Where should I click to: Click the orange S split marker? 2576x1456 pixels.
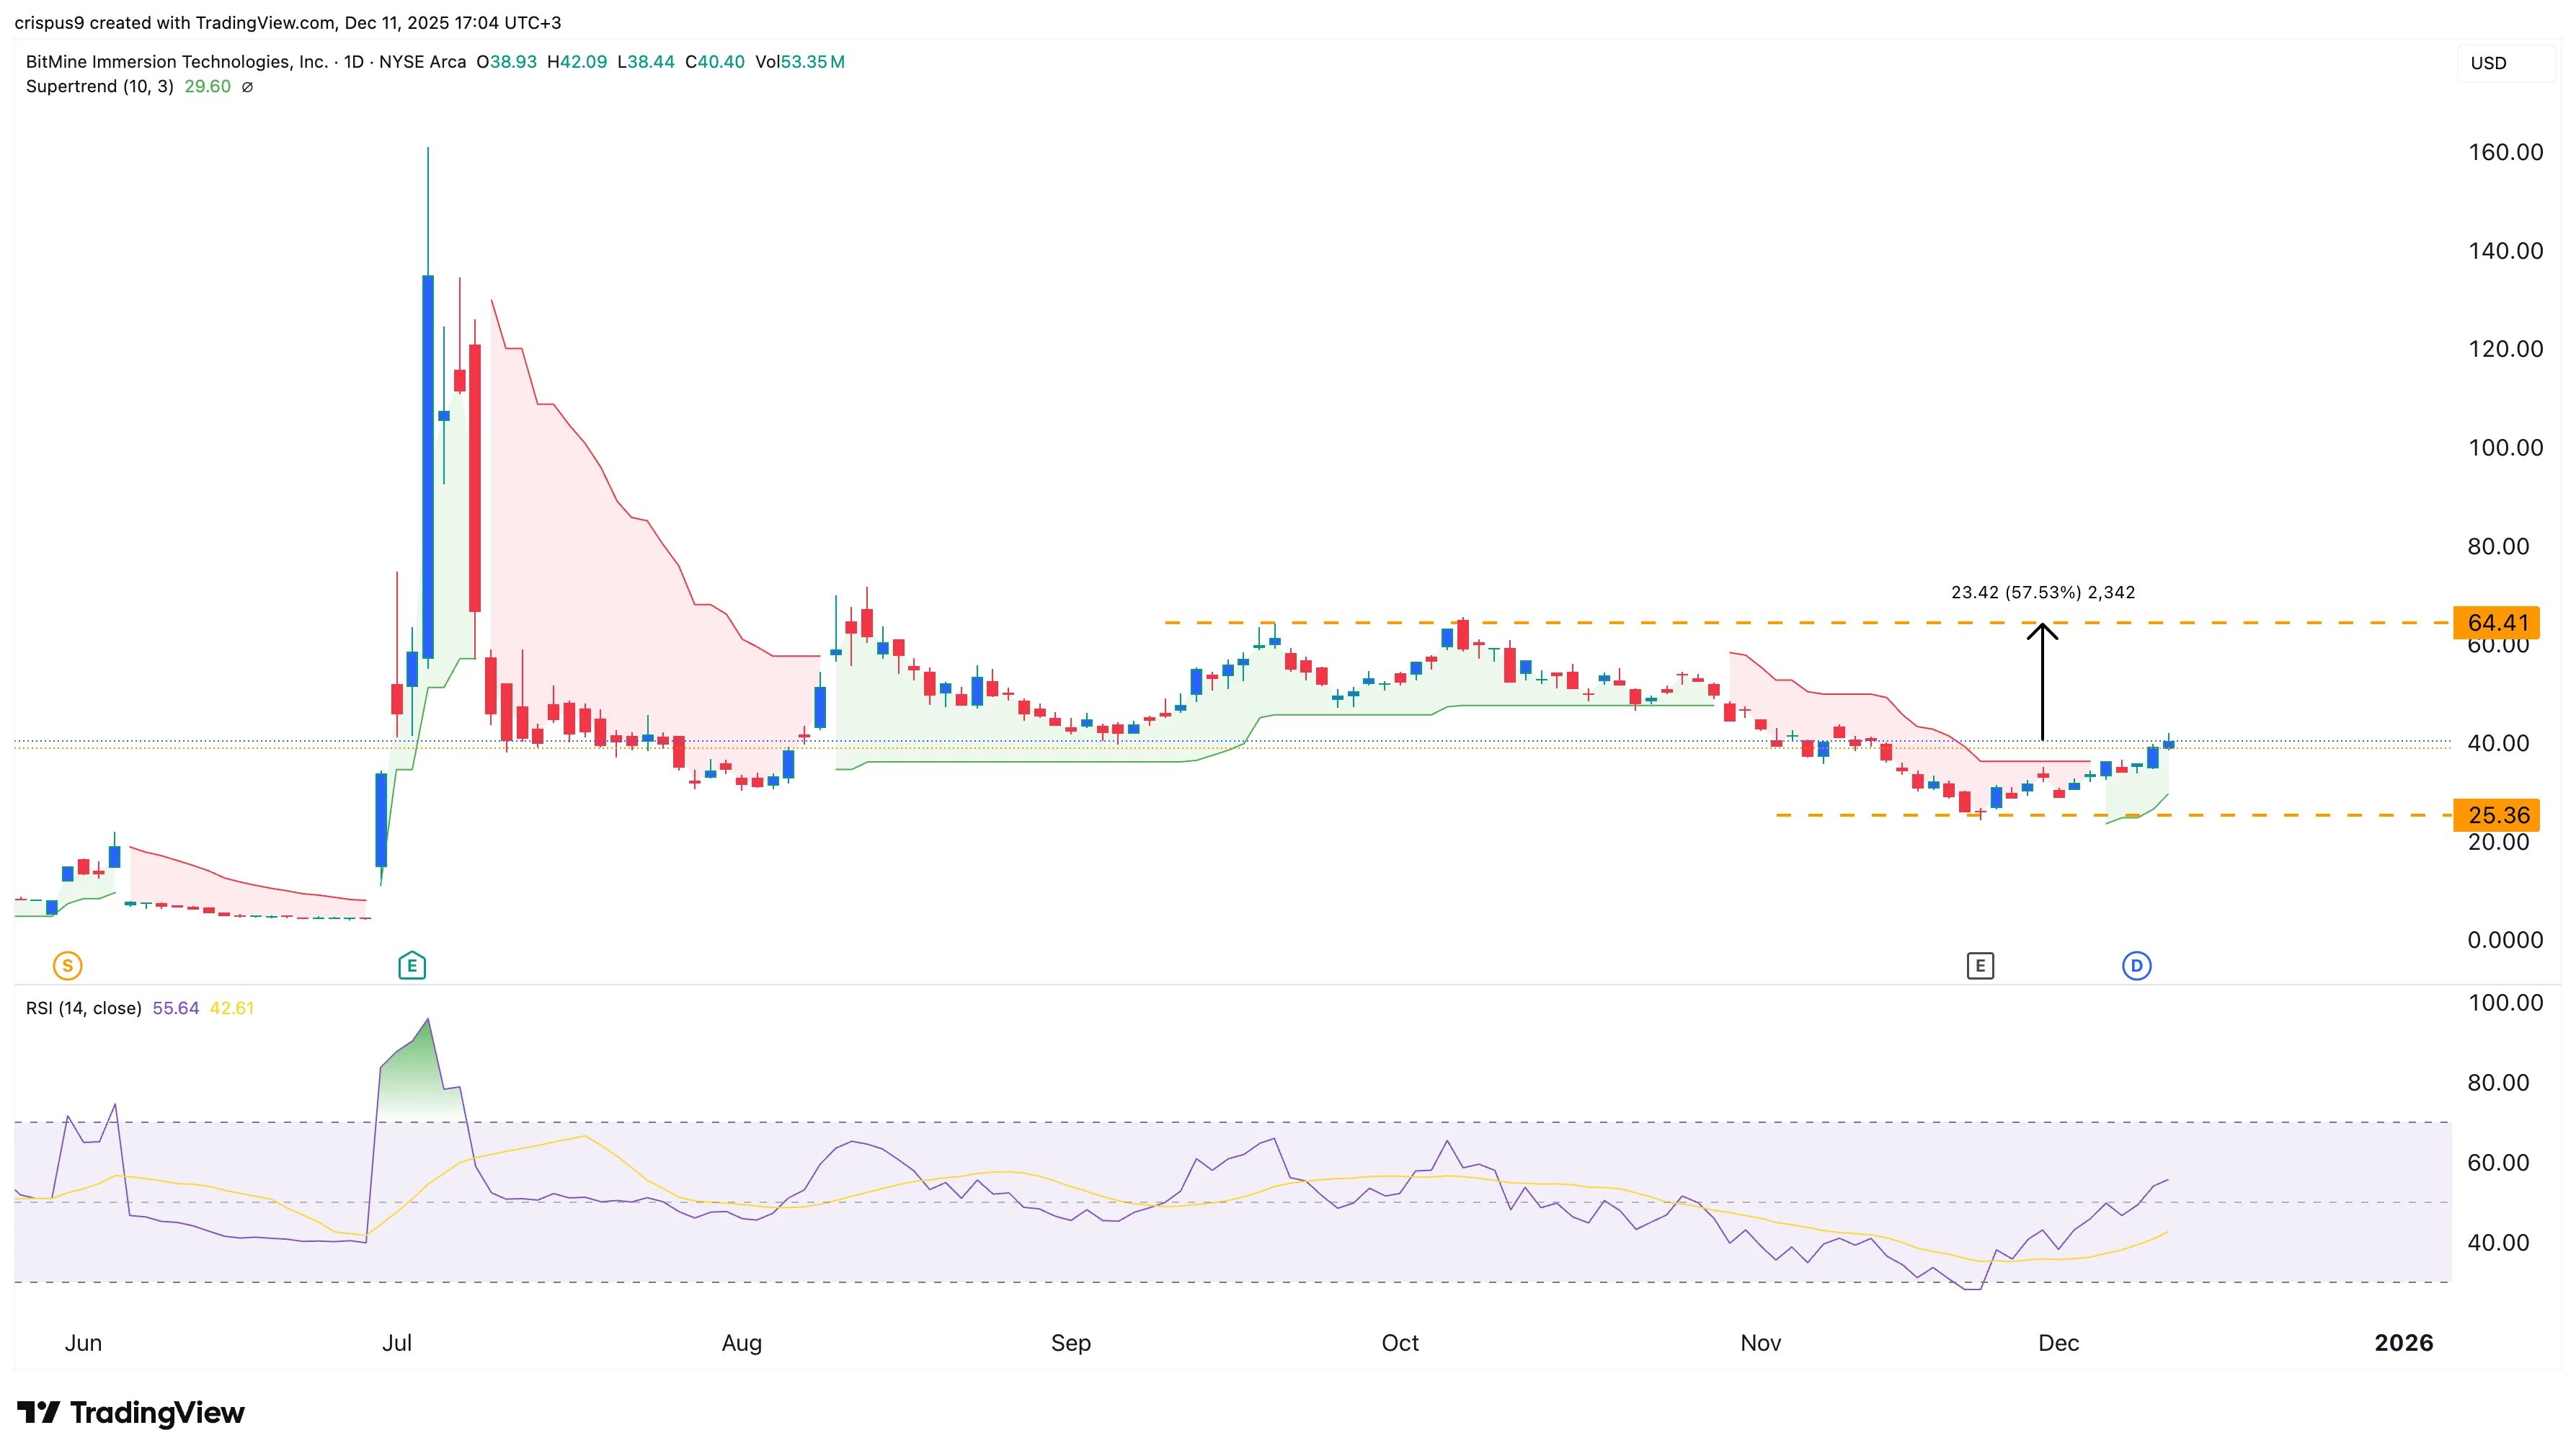click(66, 965)
